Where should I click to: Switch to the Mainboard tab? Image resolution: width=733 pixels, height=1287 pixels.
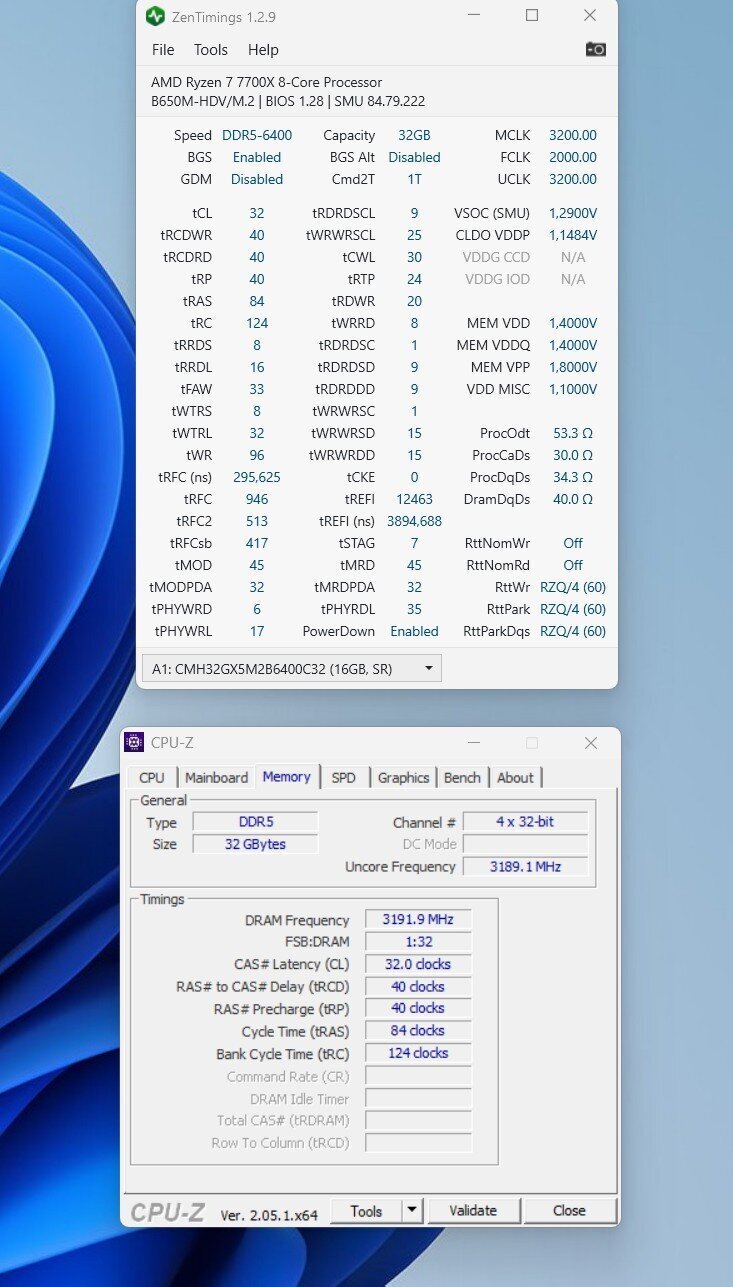click(x=216, y=778)
